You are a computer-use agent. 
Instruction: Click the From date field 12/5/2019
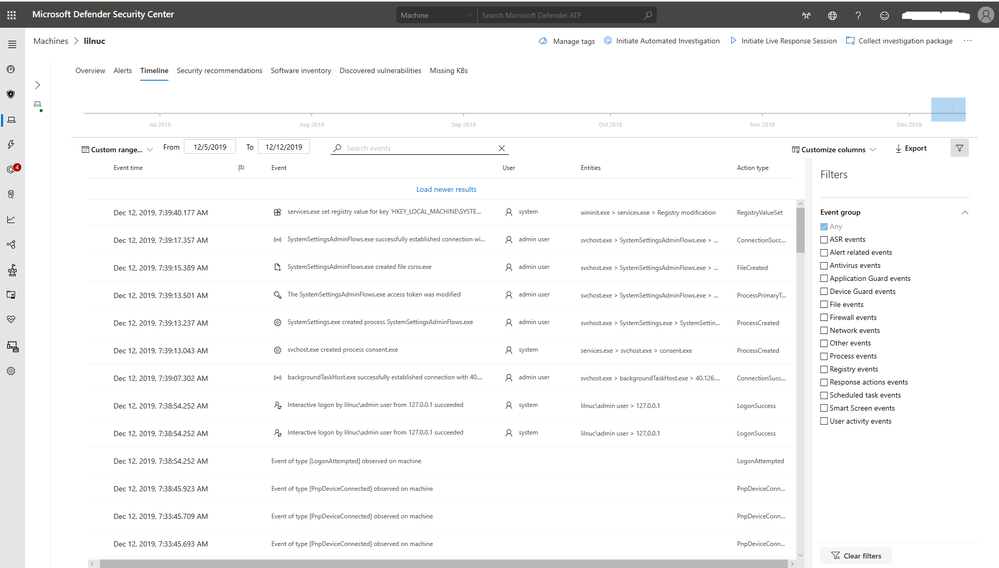point(210,147)
